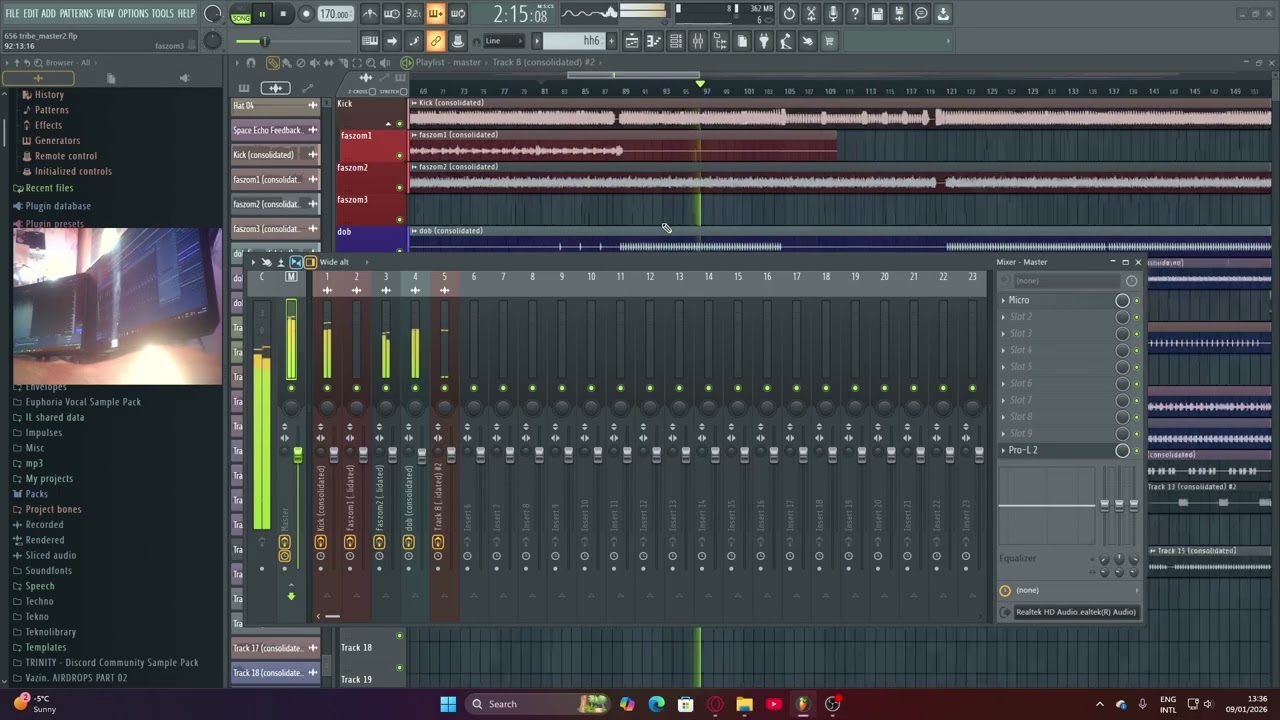Open Microsoft Edge from taskbar
Screen dimensions: 1280x720
click(x=656, y=704)
